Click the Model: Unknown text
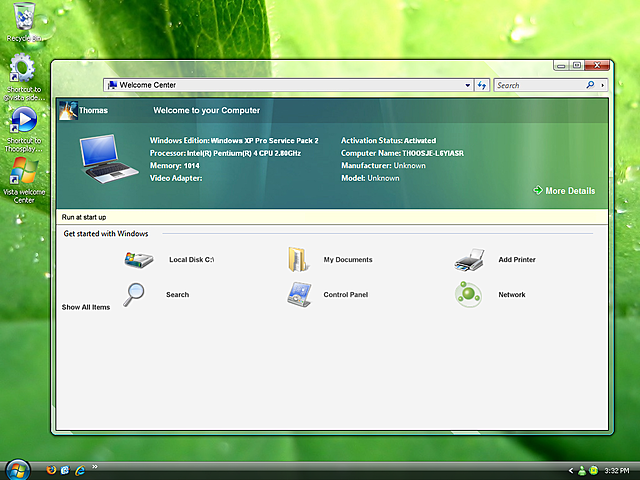 pyautogui.click(x=370, y=178)
